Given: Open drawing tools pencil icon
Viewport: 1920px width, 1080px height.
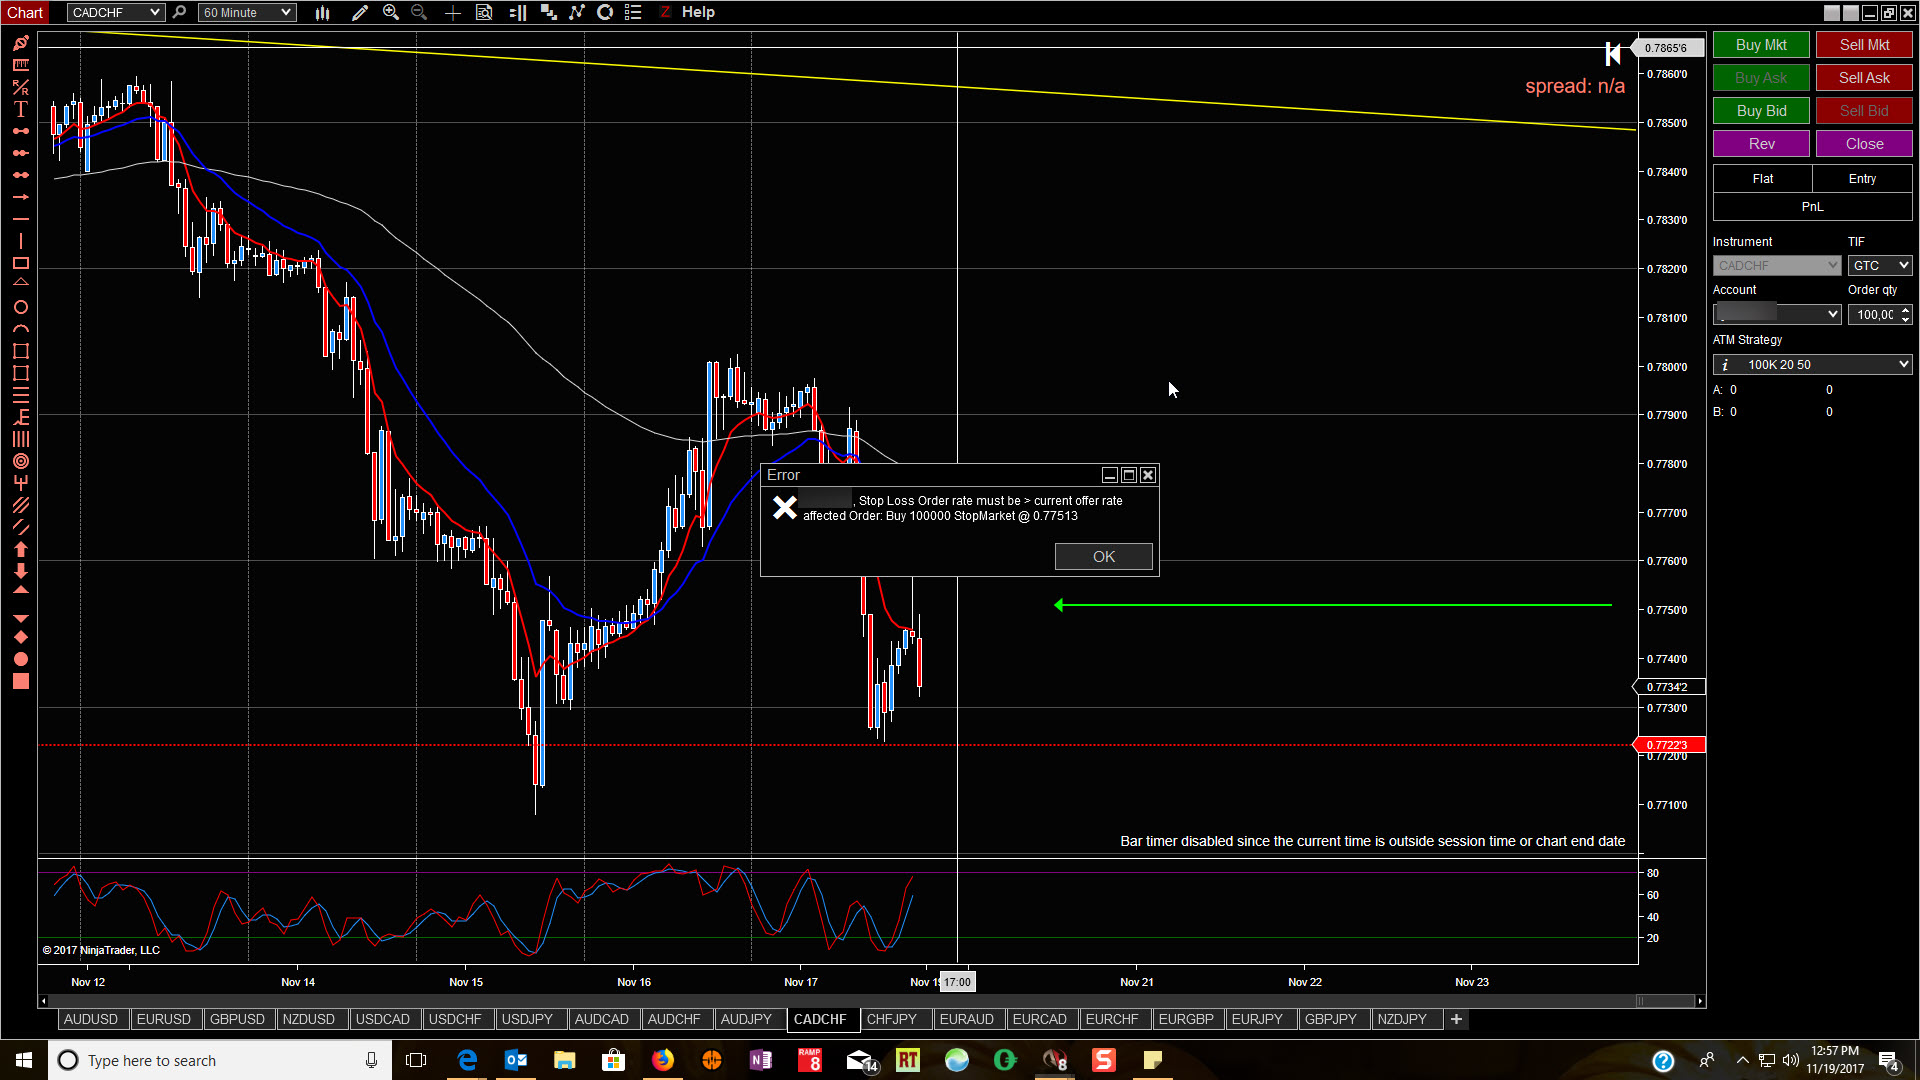Looking at the screenshot, I should (360, 12).
